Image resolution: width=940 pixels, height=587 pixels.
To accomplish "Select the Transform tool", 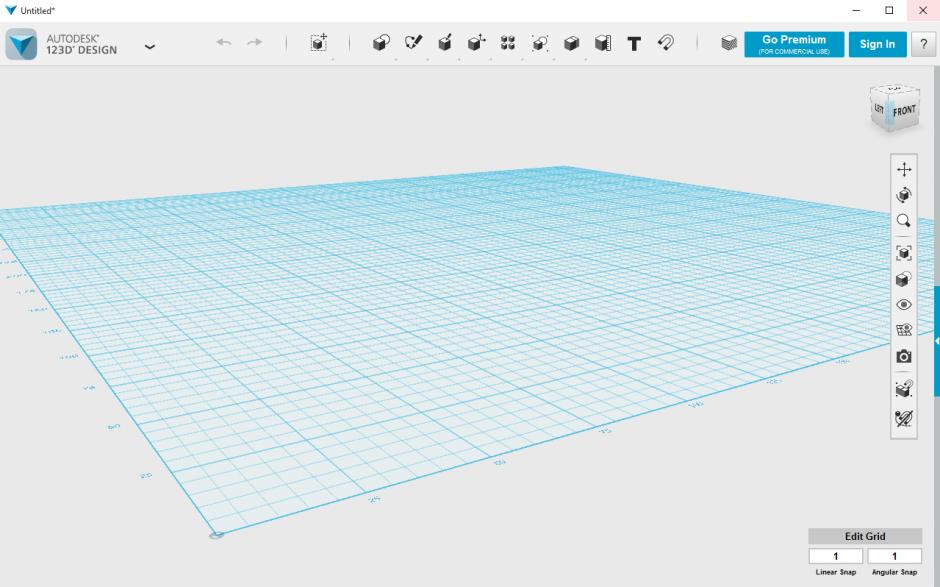I will [x=318, y=42].
